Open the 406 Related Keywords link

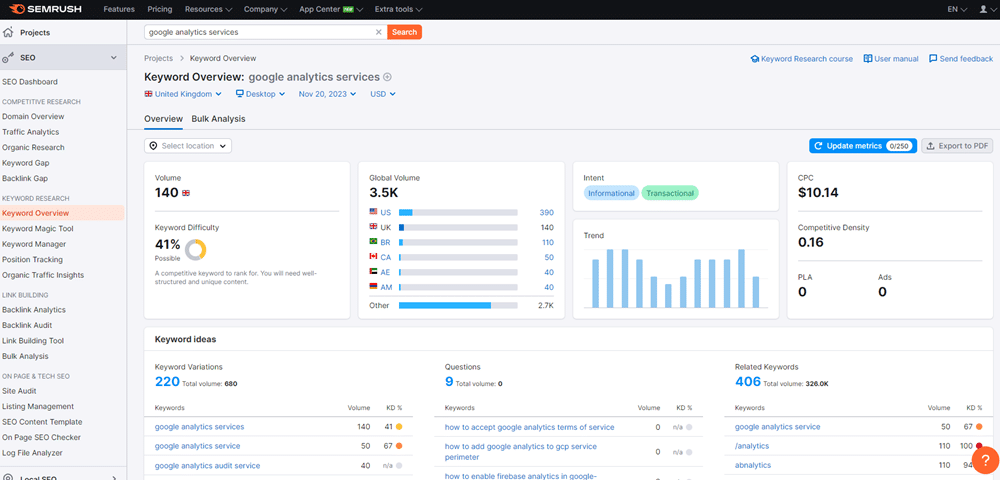point(747,382)
